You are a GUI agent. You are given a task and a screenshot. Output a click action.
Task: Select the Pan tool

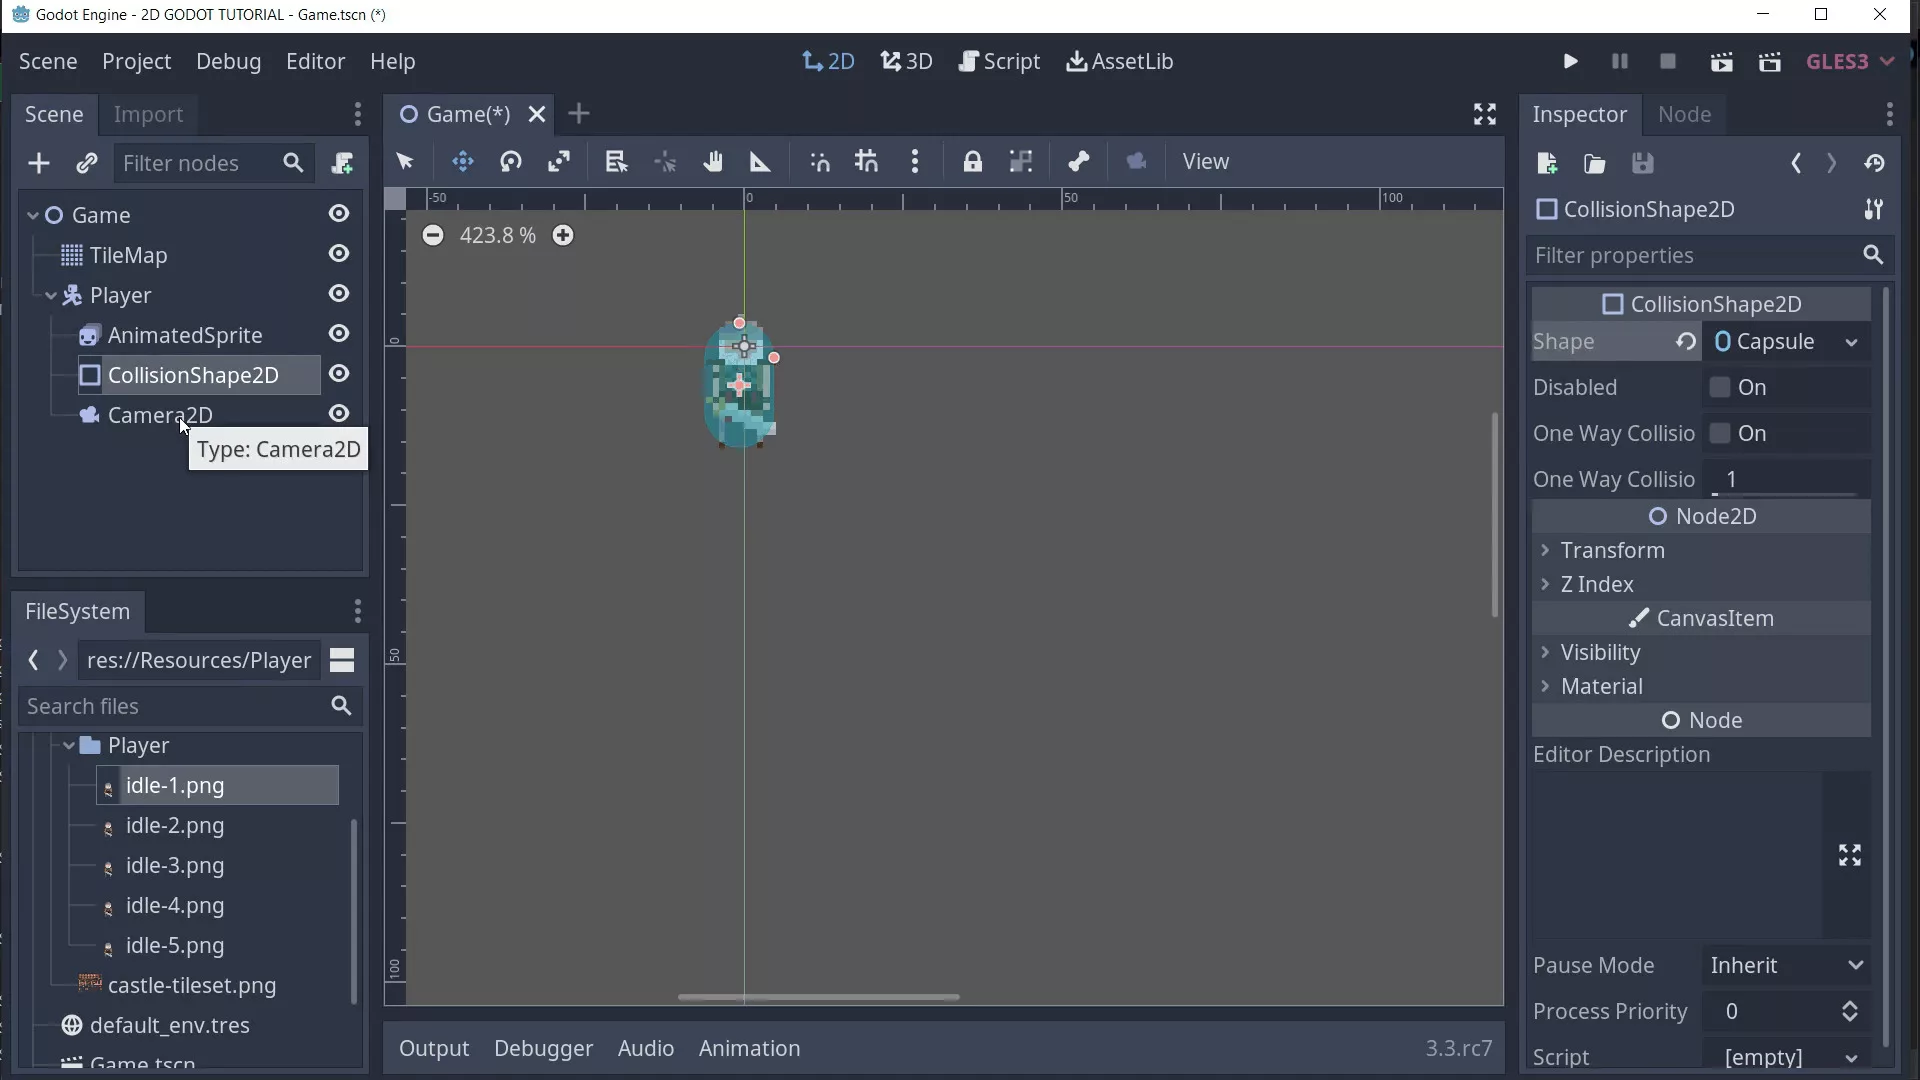(712, 162)
